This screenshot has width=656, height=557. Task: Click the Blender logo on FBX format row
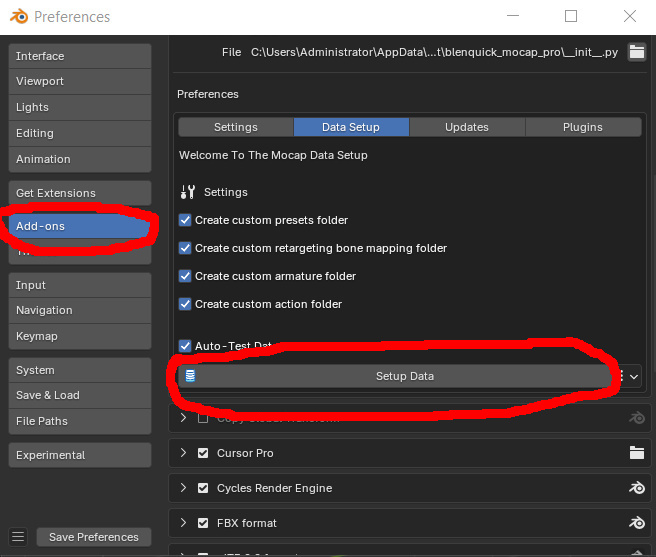(x=637, y=523)
